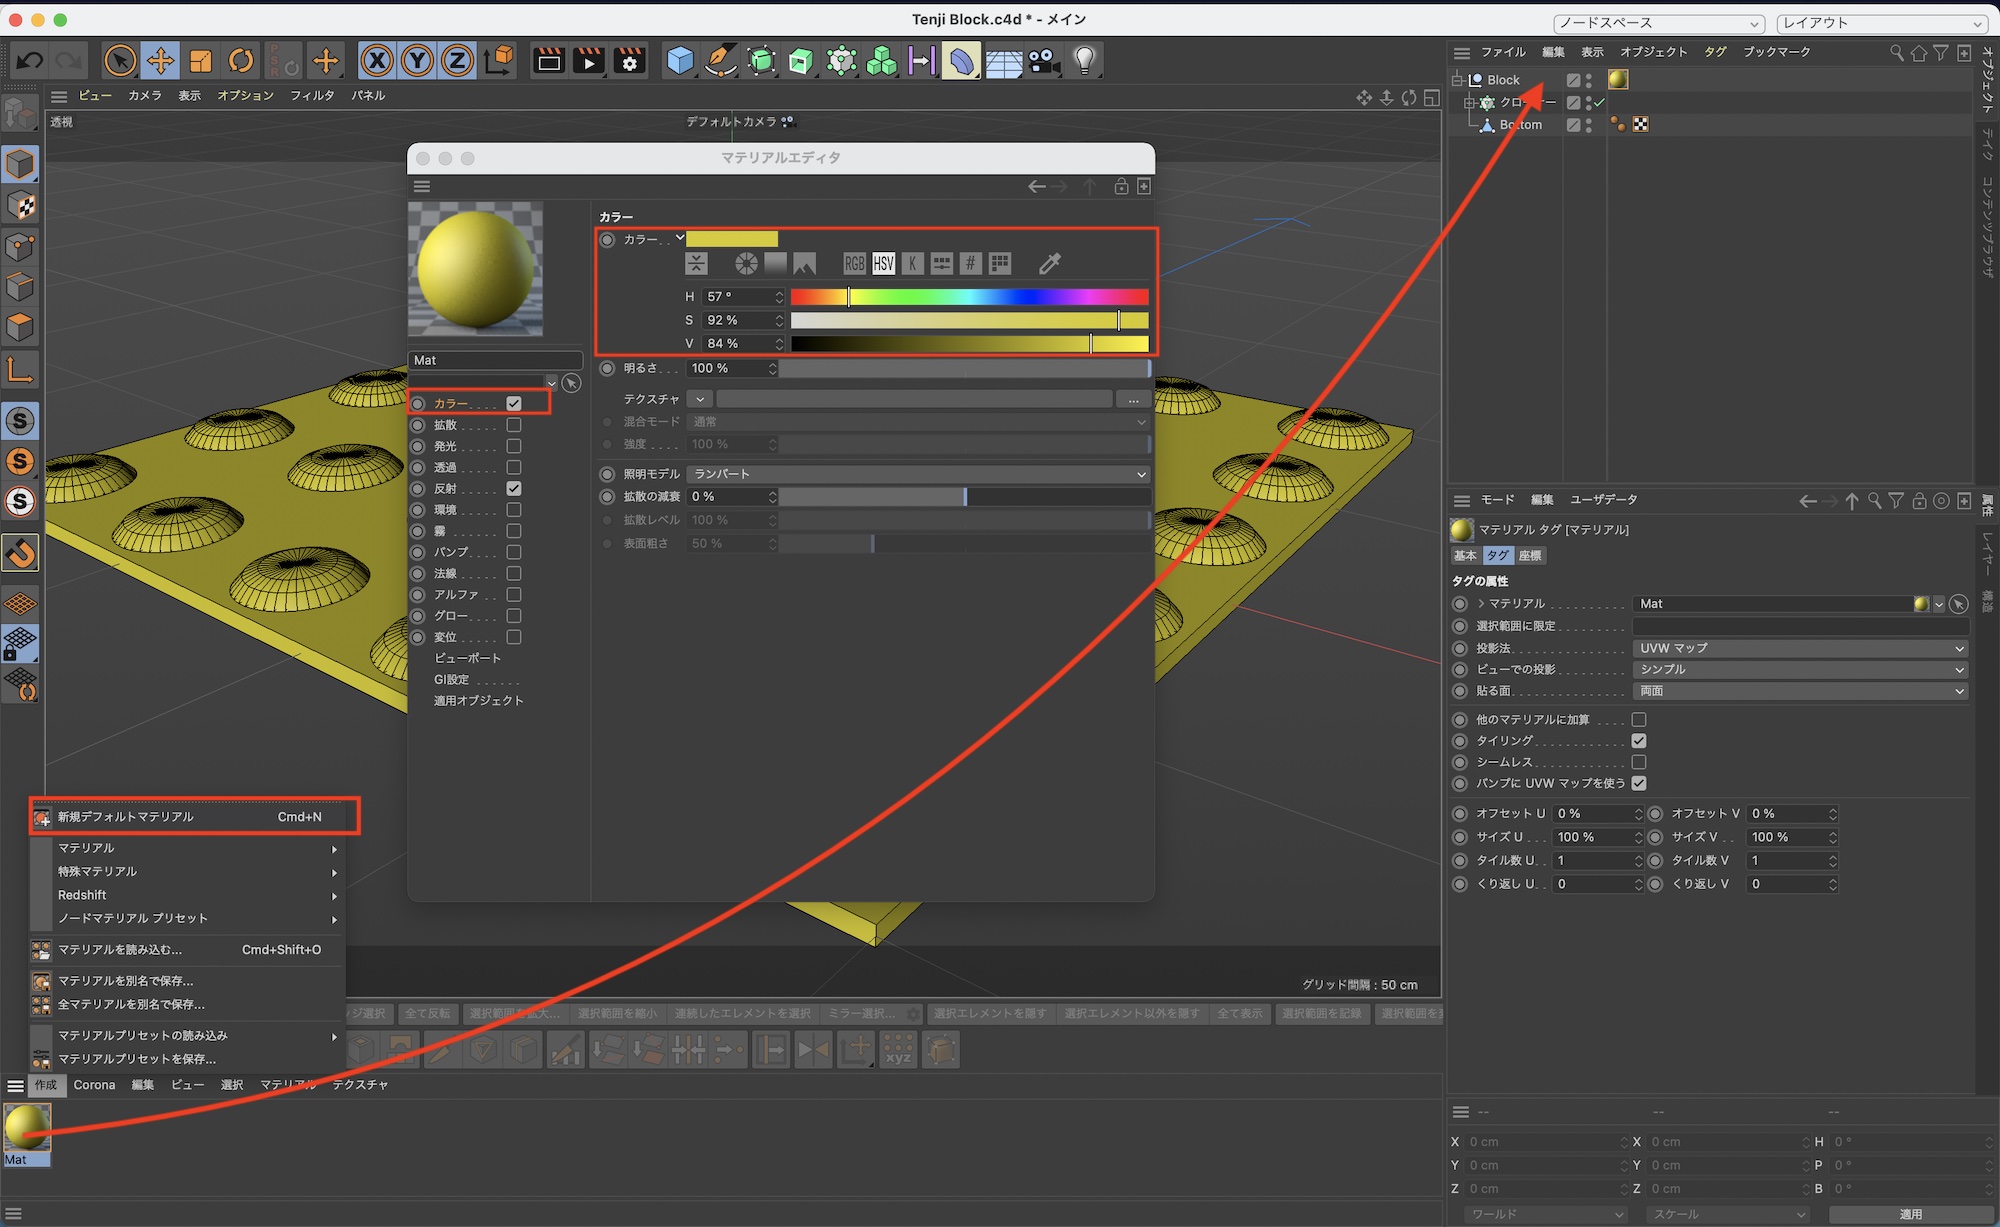Image resolution: width=2000 pixels, height=1227 pixels.
Task: Uncheck the タイリング option
Action: [x=1639, y=741]
